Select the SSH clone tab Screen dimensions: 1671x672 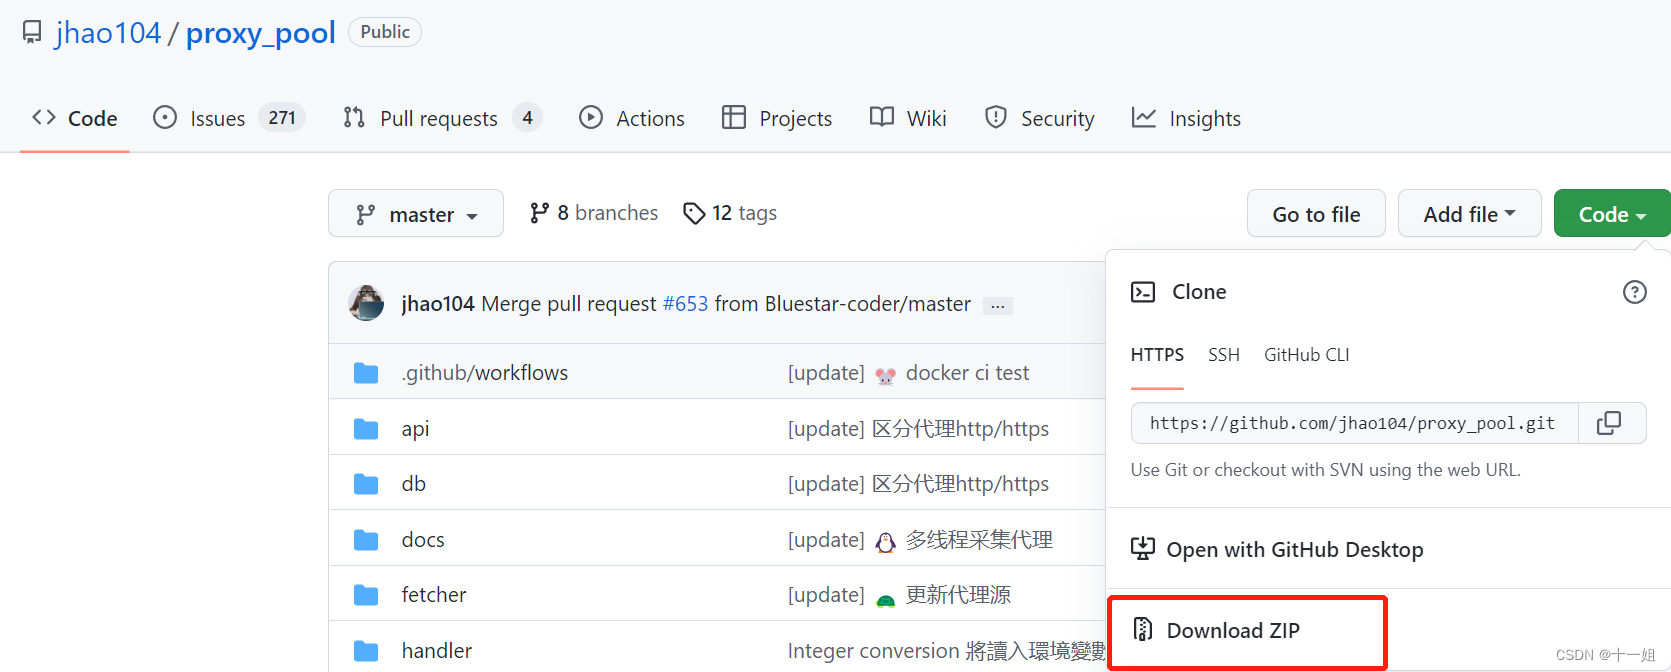tap(1224, 355)
